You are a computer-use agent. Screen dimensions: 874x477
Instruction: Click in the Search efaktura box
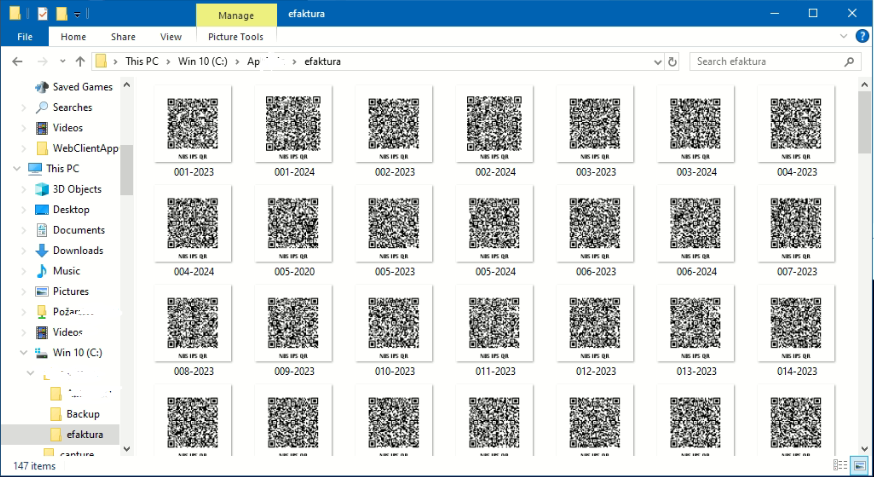(x=770, y=62)
